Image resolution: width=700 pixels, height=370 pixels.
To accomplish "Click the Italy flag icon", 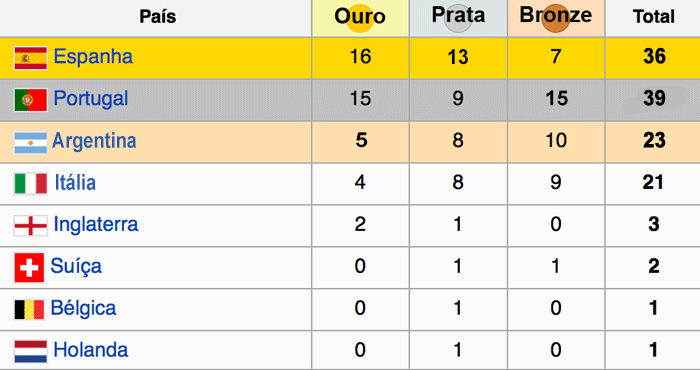I will click(30, 184).
